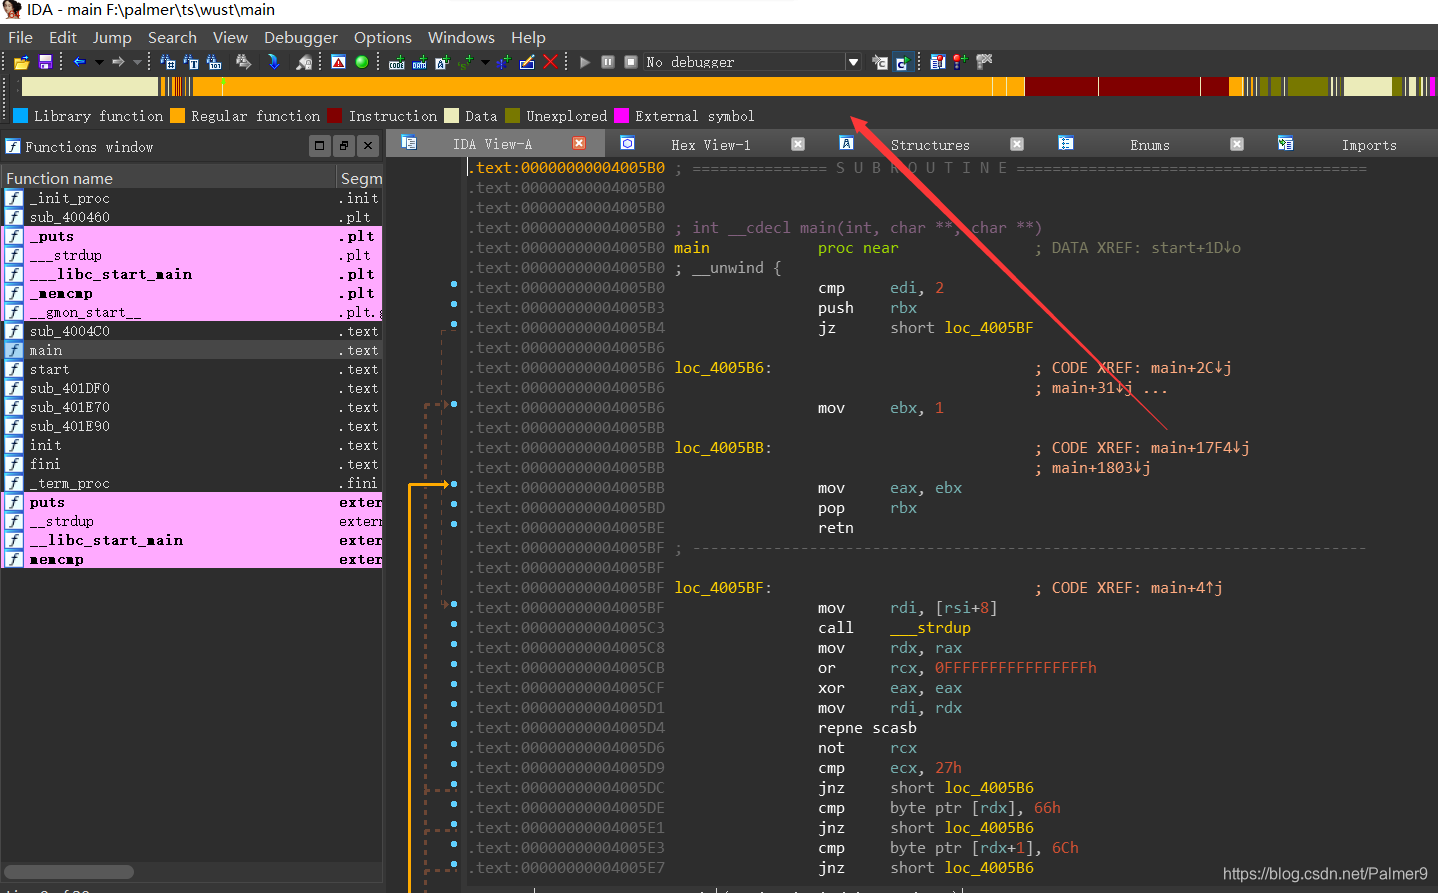This screenshot has width=1438, height=893.
Task: Click loc_4005BF operand in jz instruction
Action: click(988, 328)
